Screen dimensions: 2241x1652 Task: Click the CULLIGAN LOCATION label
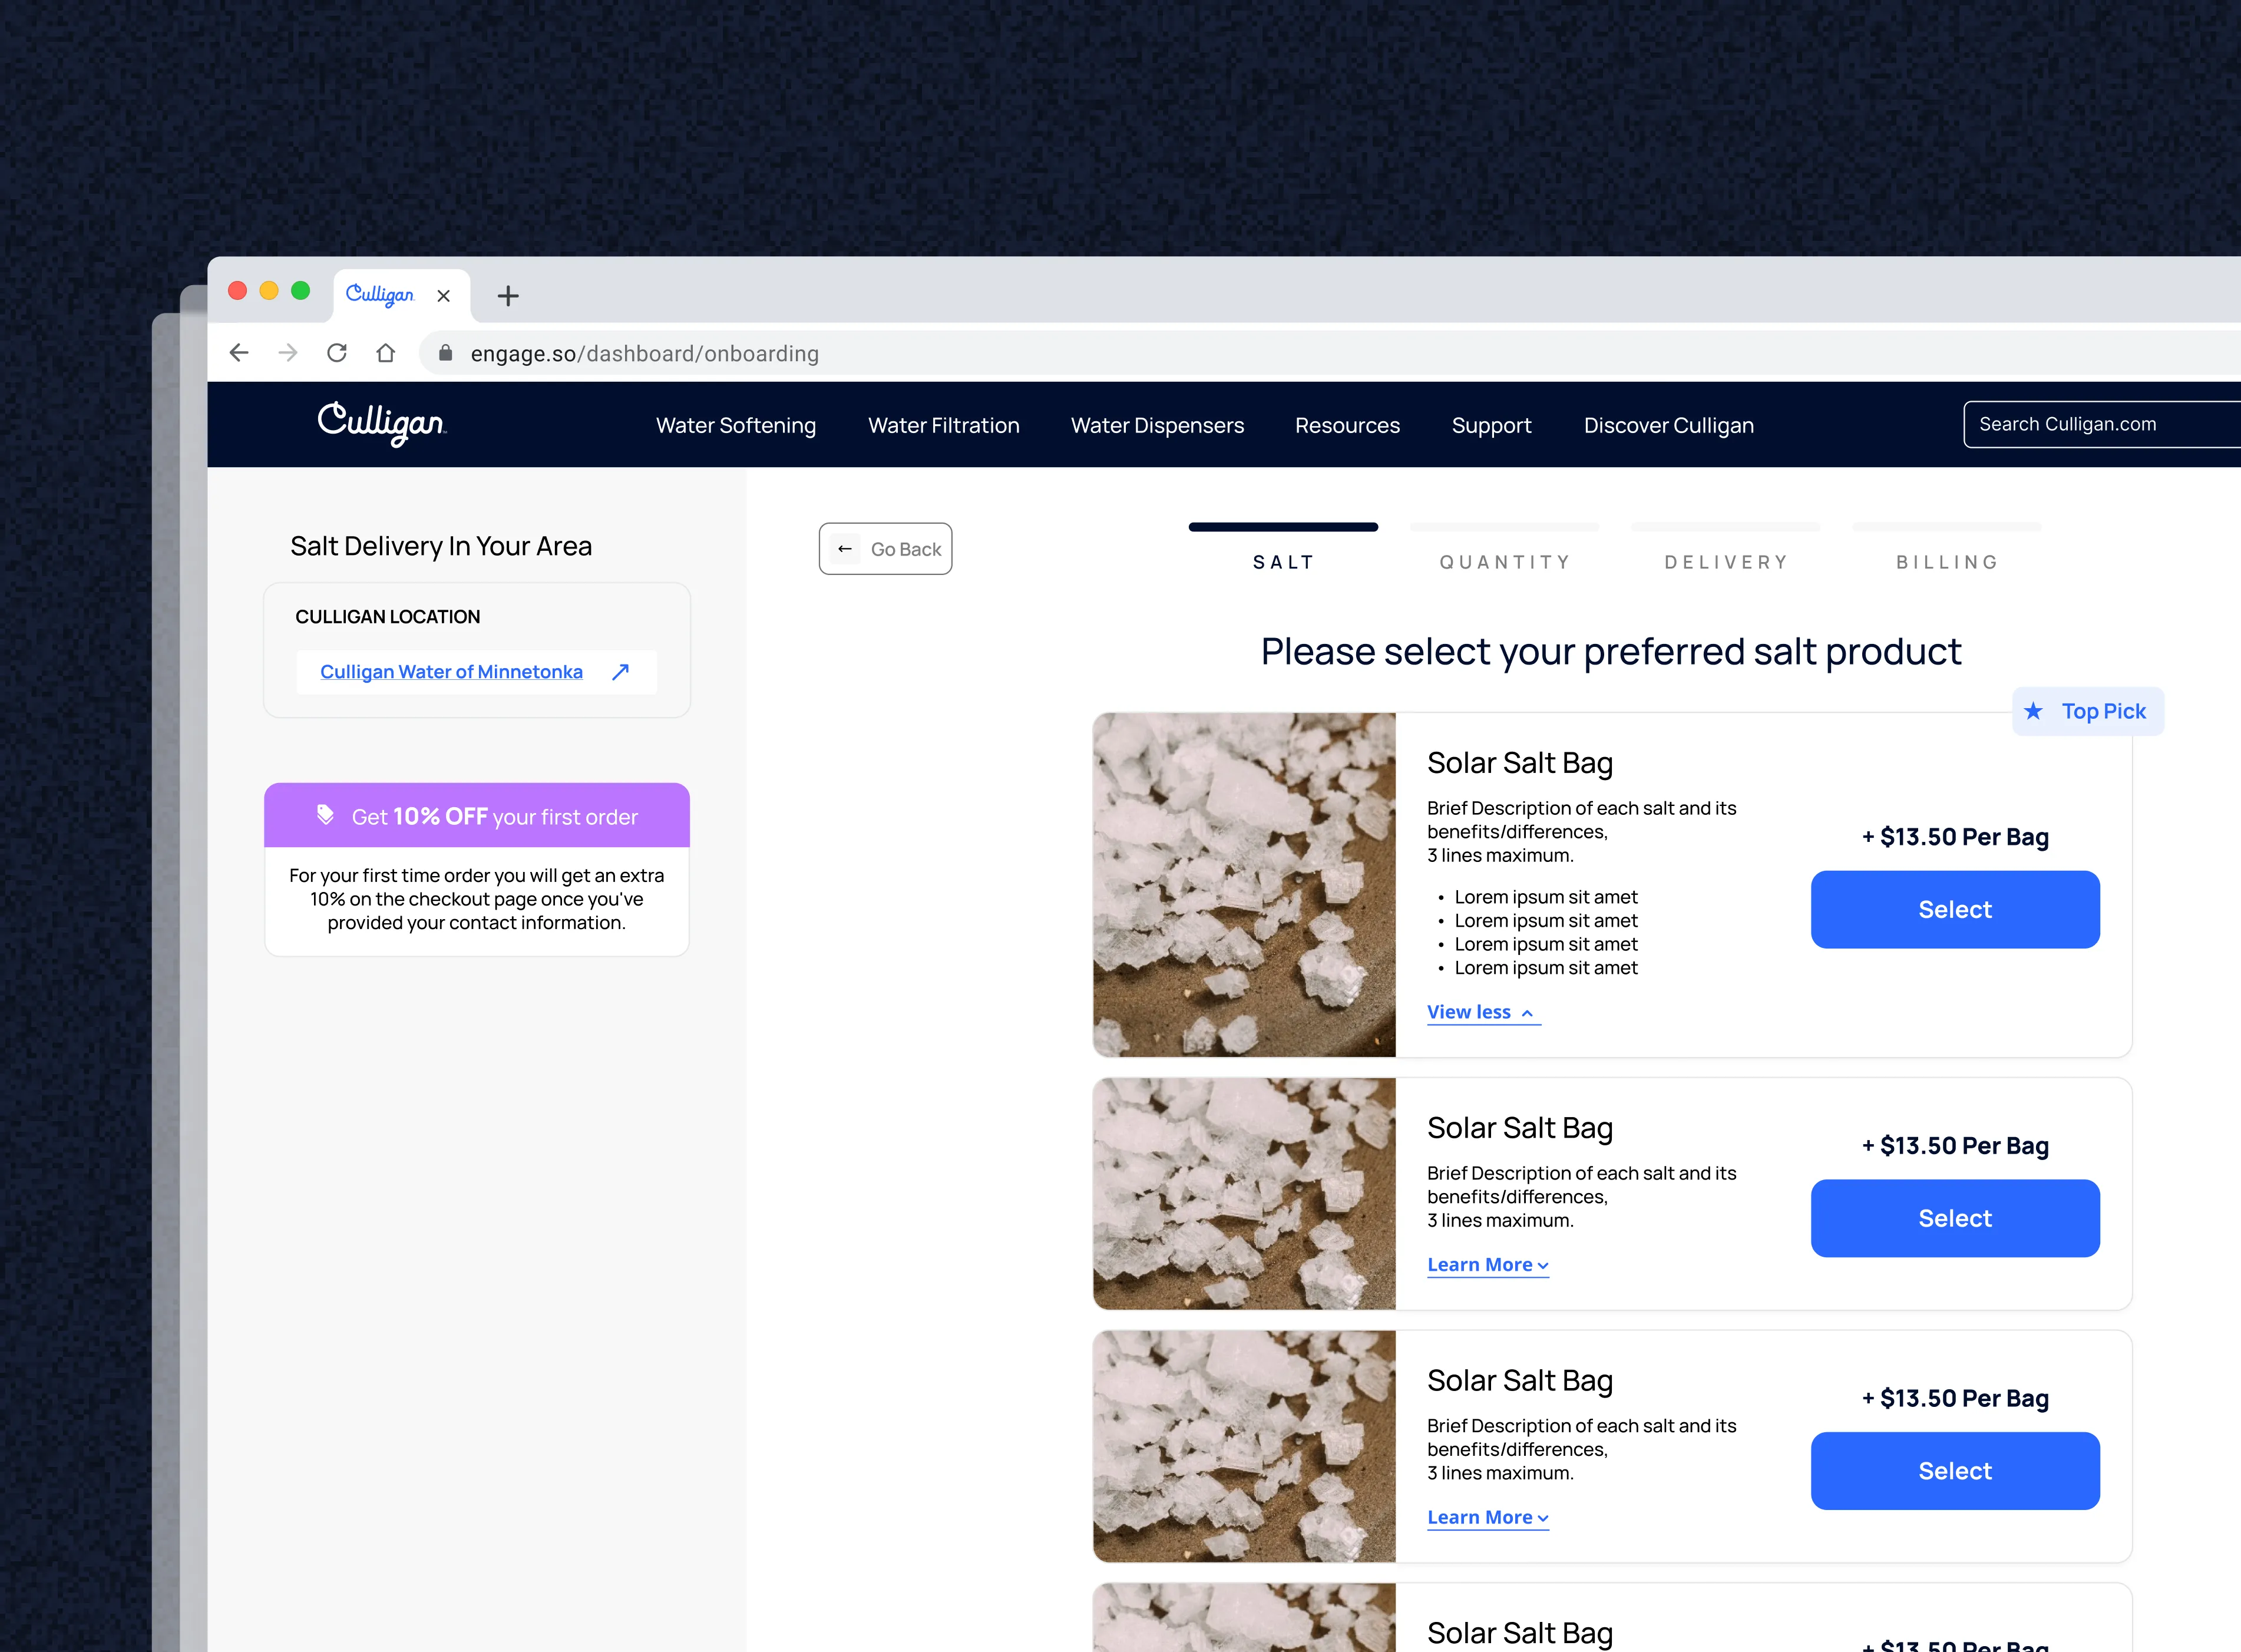[x=388, y=617]
